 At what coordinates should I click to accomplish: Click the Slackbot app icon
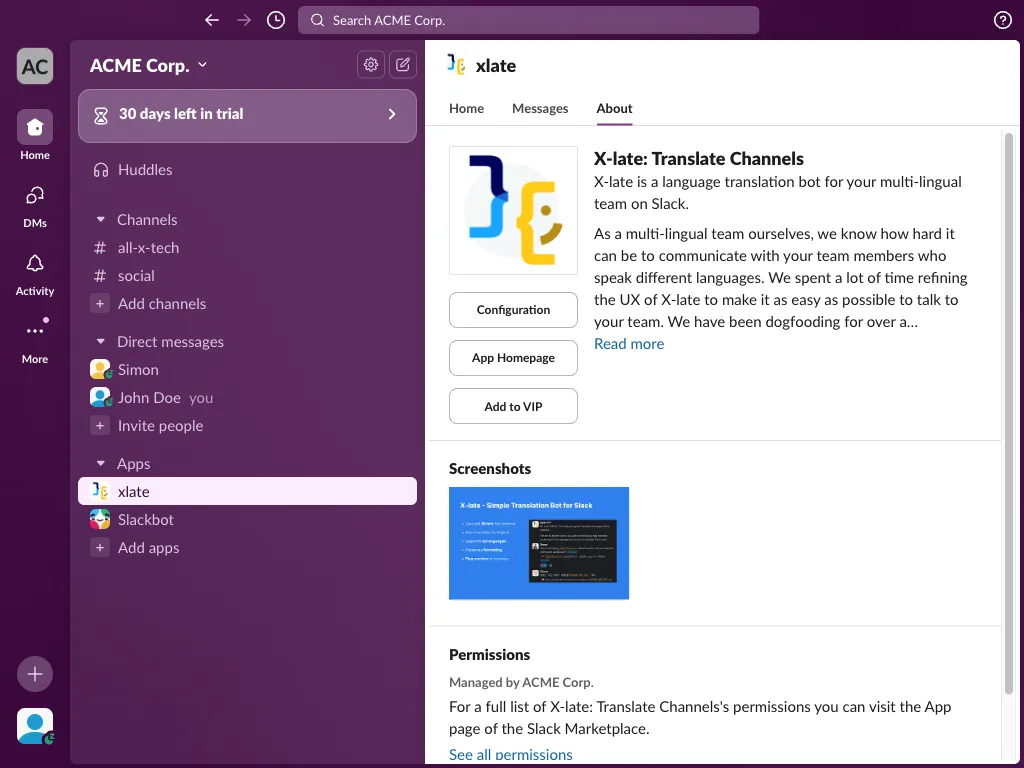[x=100, y=520]
